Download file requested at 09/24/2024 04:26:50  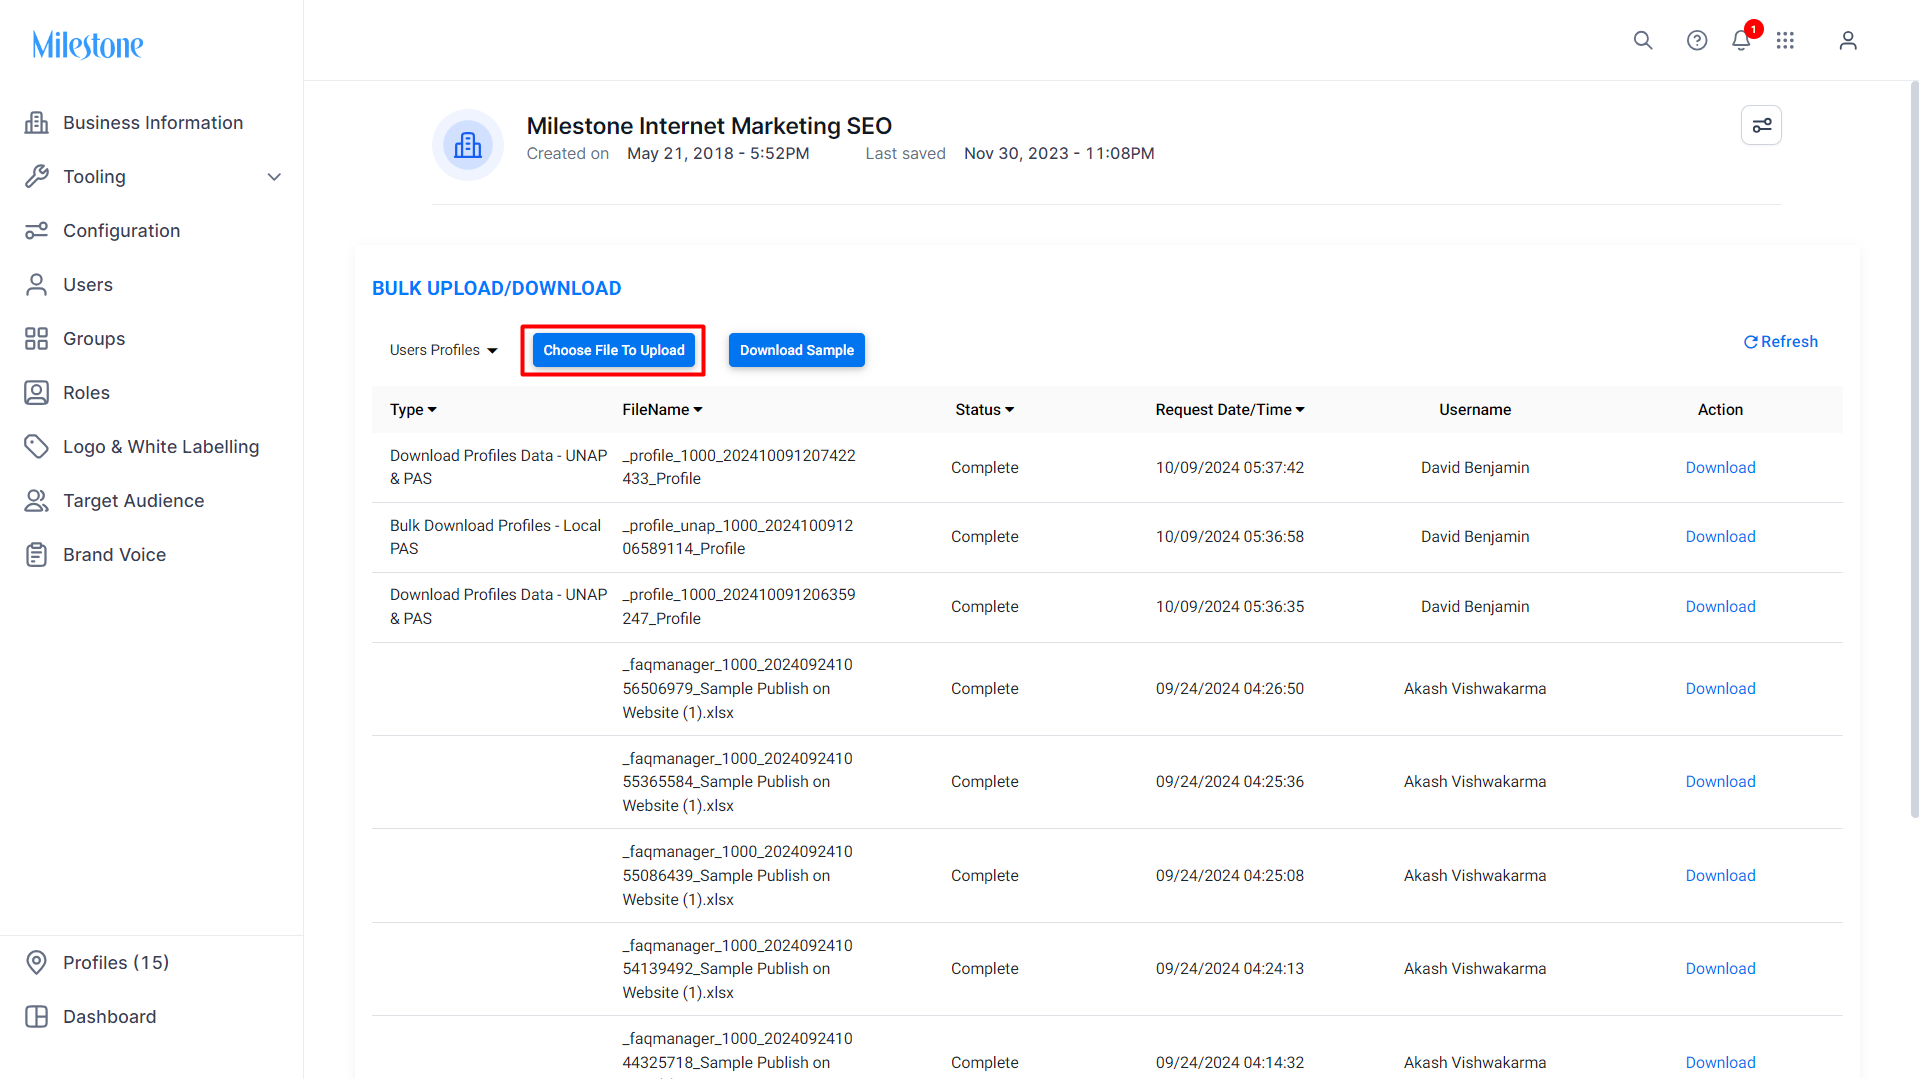1720,688
